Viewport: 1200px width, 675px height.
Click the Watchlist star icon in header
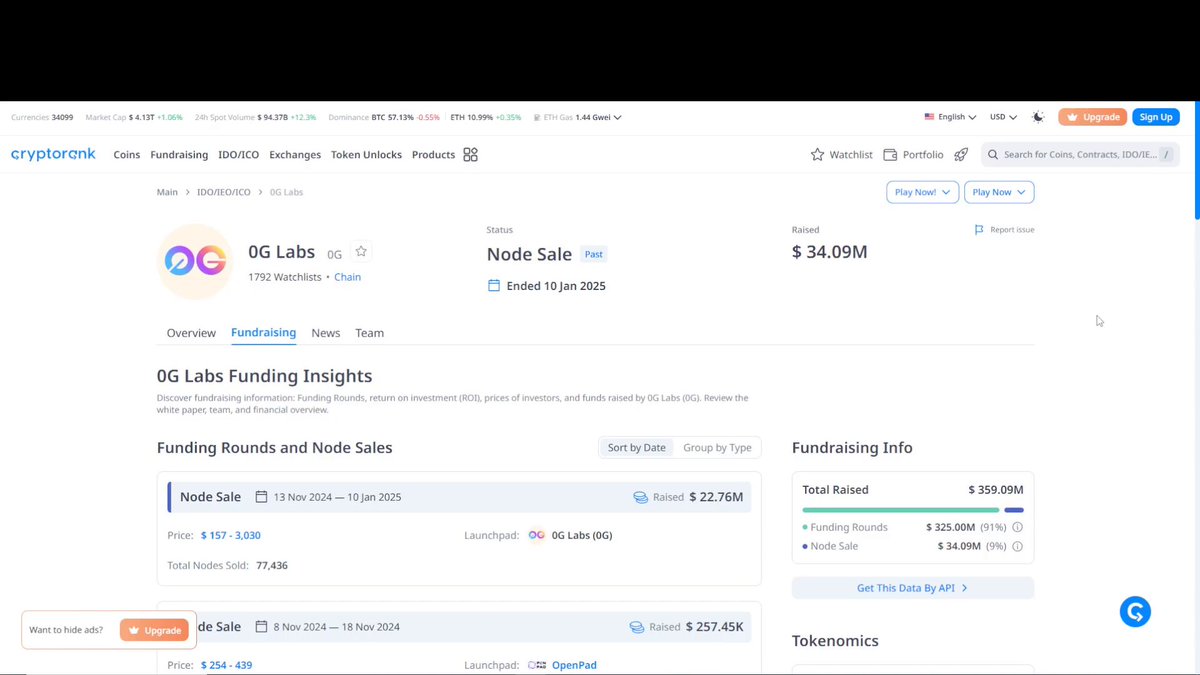(x=817, y=155)
